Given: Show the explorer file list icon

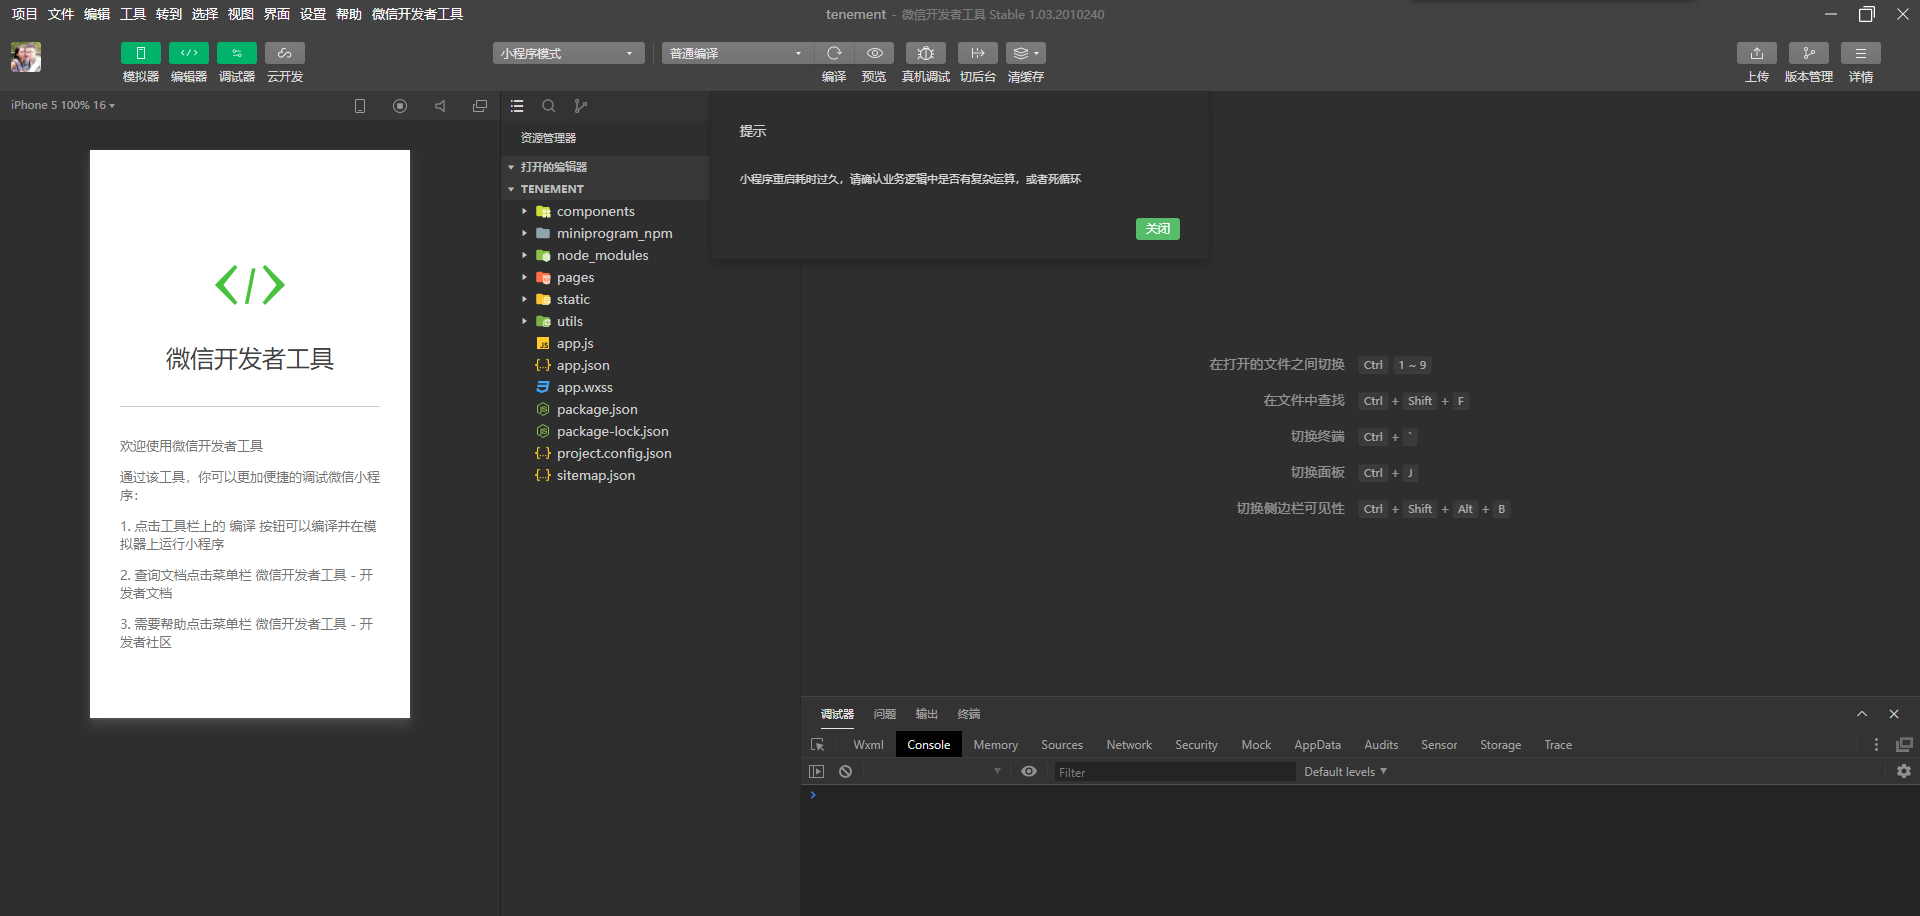Looking at the screenshot, I should 517,106.
